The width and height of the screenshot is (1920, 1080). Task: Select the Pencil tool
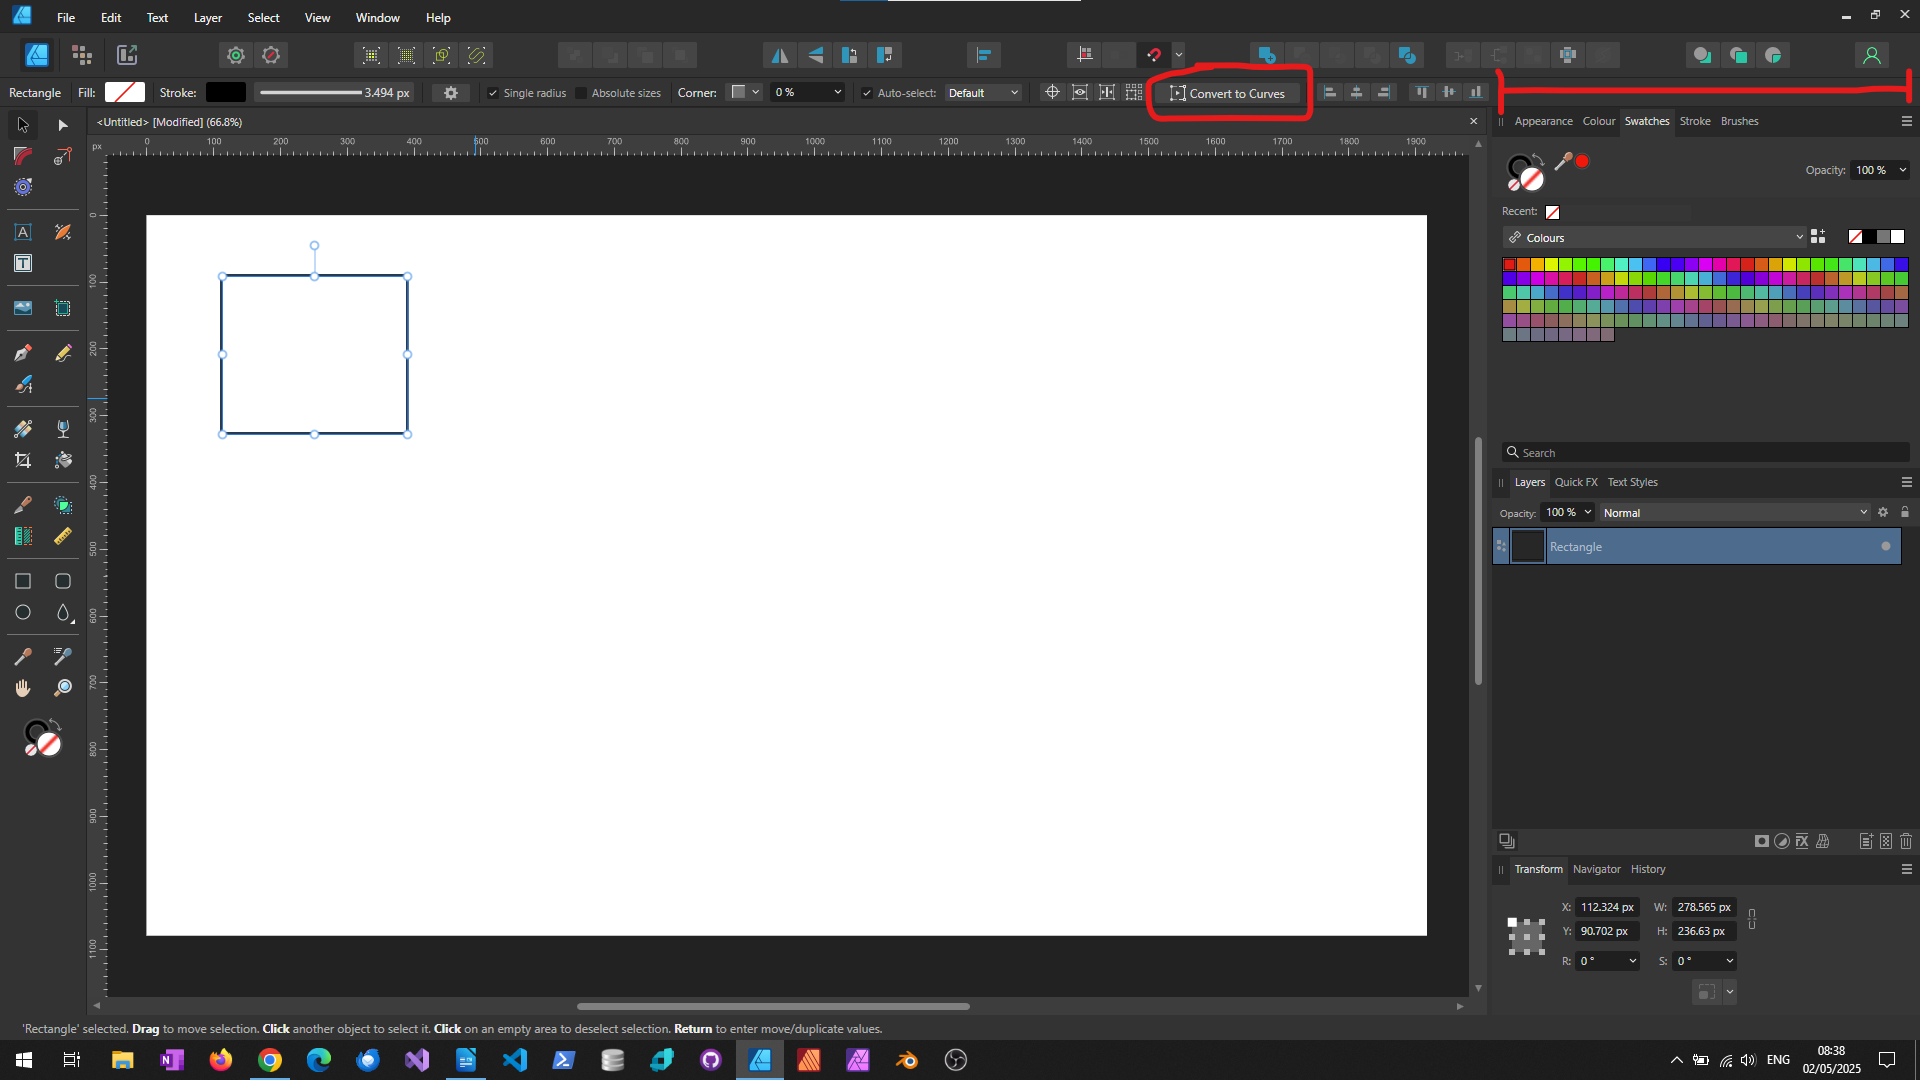(63, 353)
